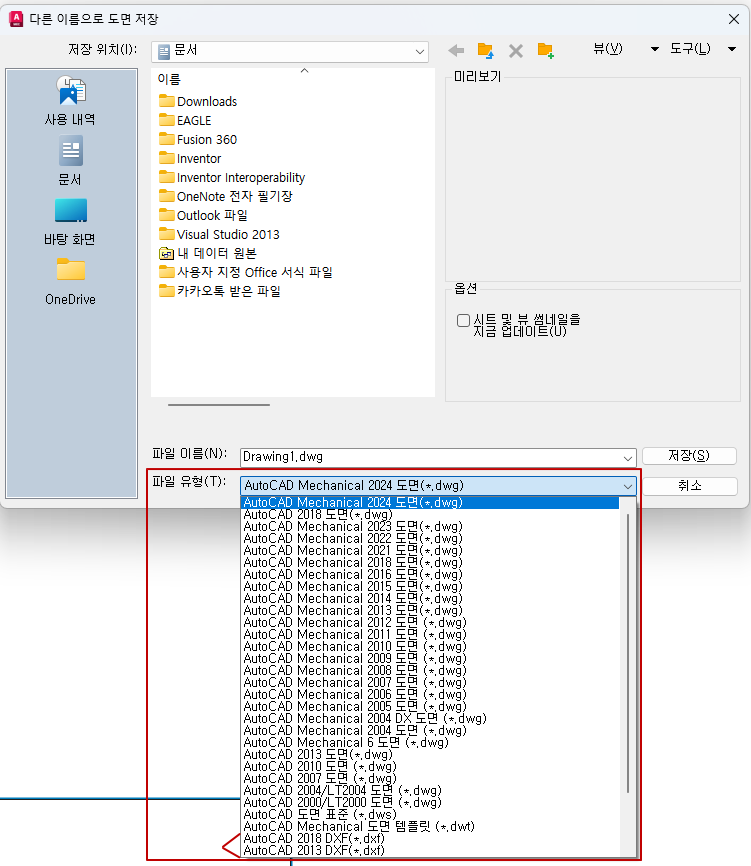The width and height of the screenshot is (751, 866).
Task: Click the delete X toolbar icon
Action: [x=516, y=51]
